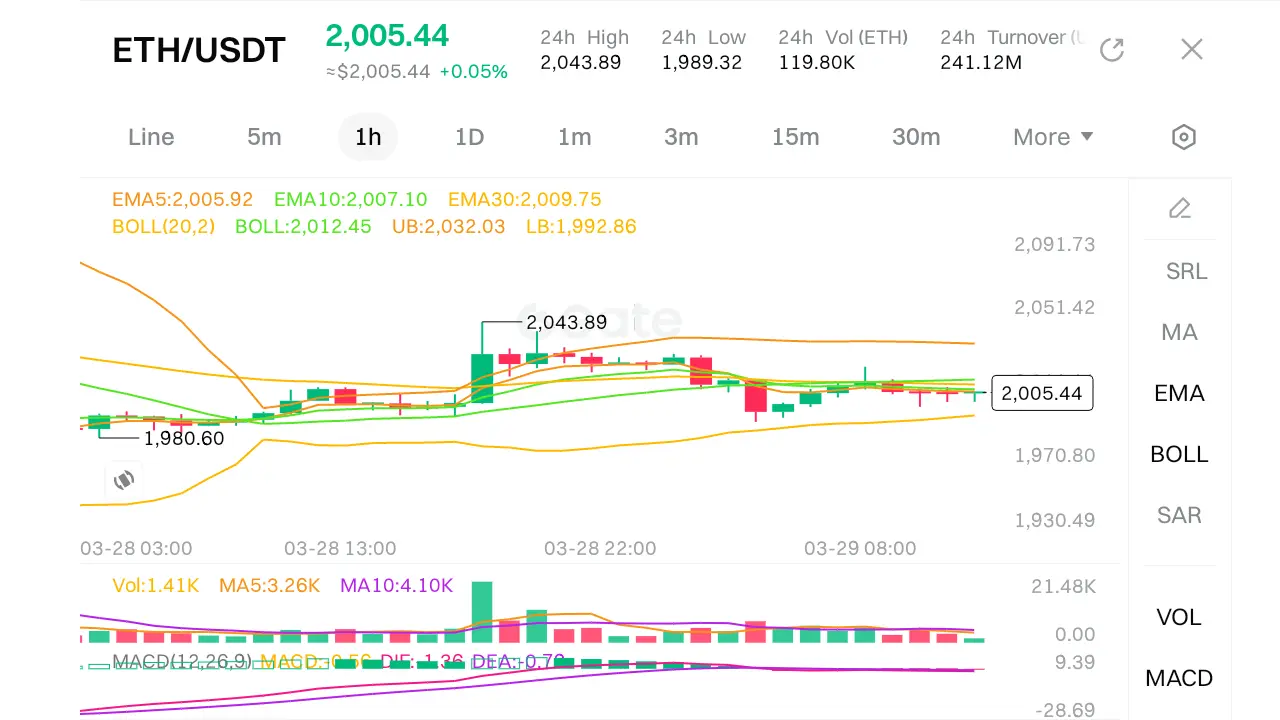Toggle the SRL indicator
The image size is (1280, 720).
tap(1186, 271)
